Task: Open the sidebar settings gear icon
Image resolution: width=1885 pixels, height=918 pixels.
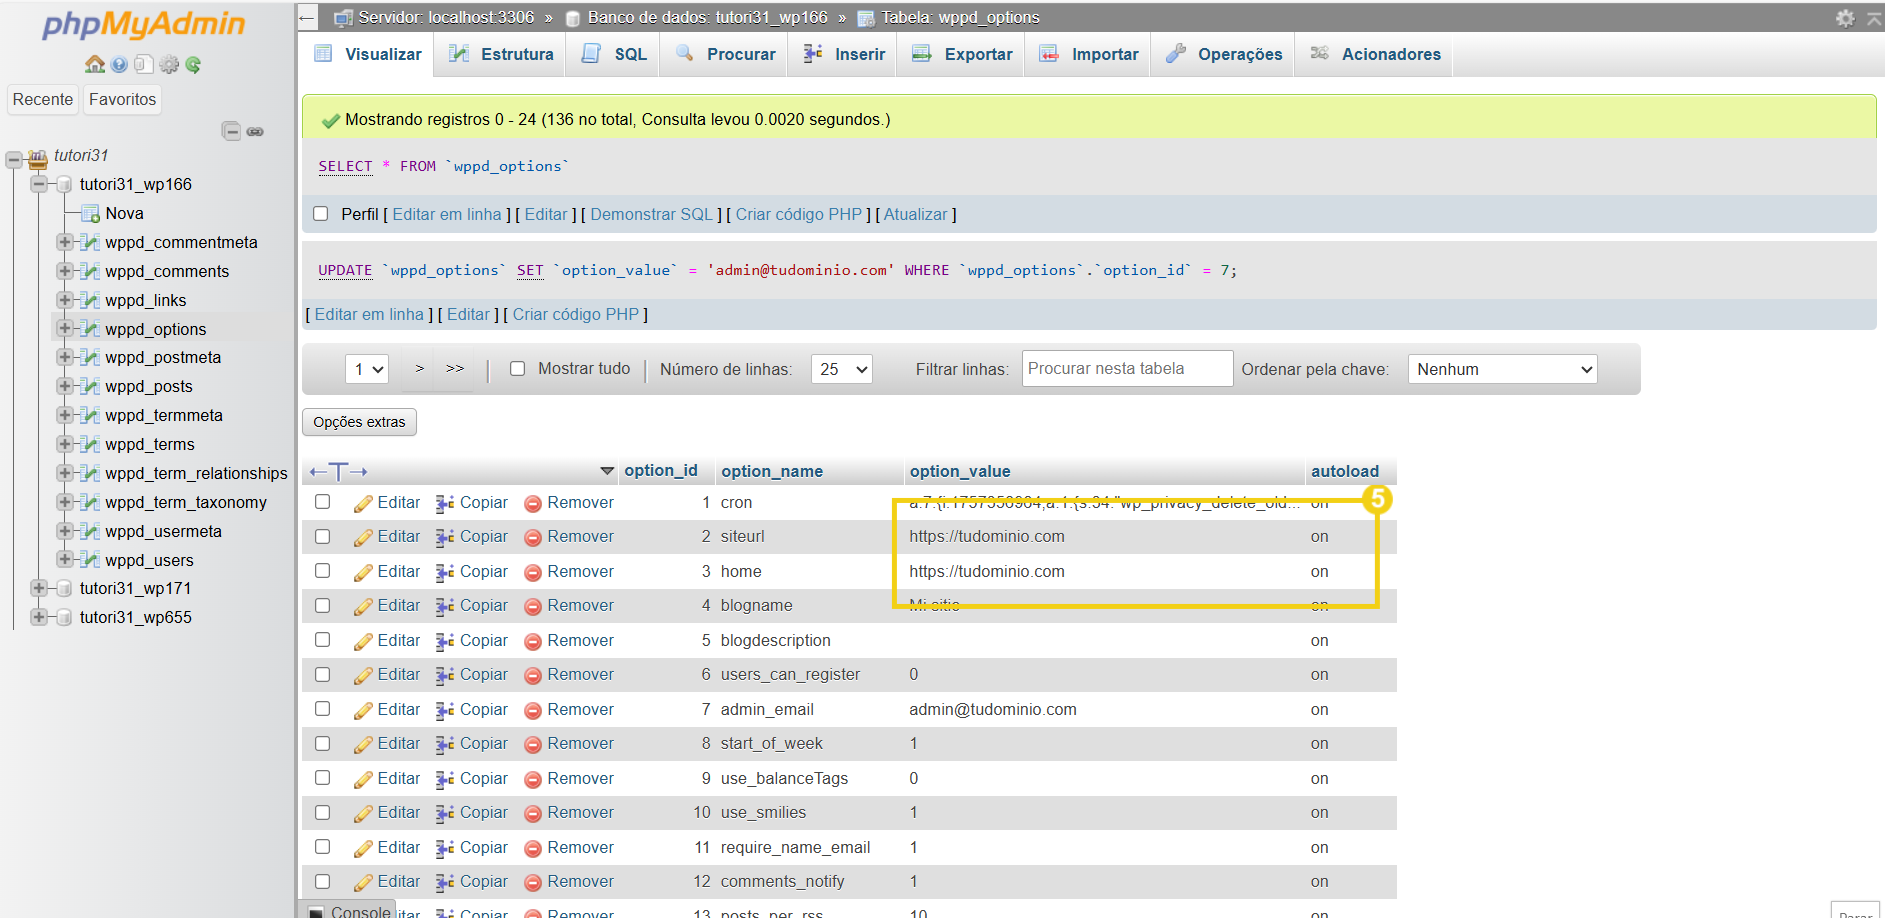Action: (x=169, y=65)
